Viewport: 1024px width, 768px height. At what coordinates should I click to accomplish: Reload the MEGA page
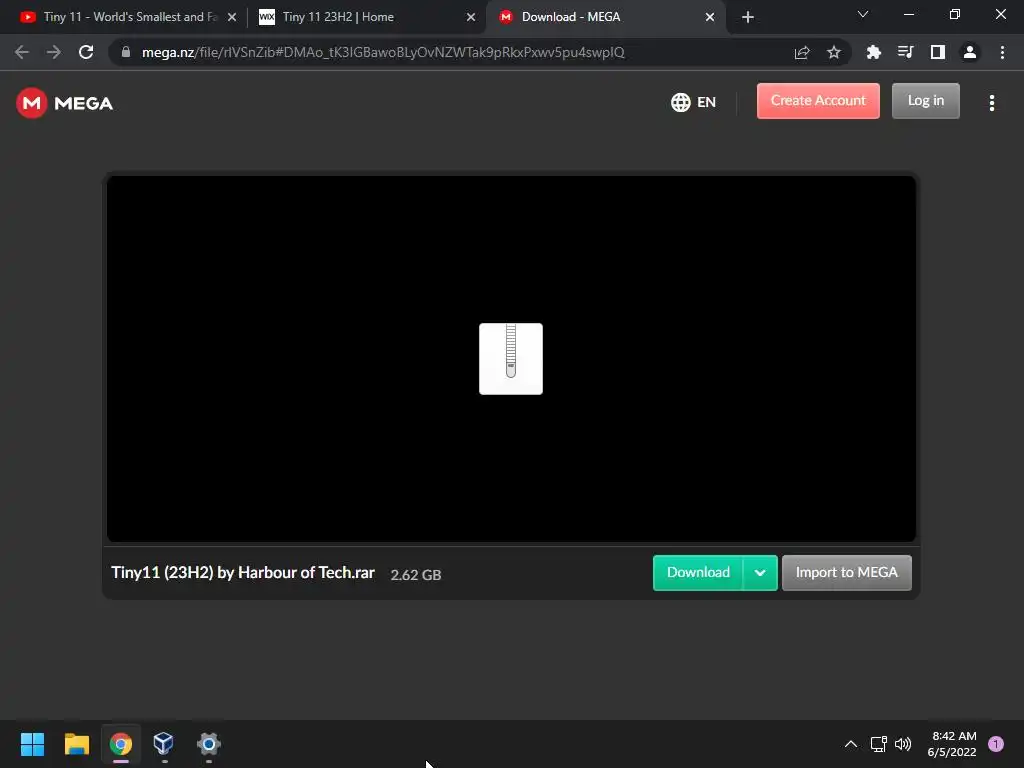(x=86, y=52)
